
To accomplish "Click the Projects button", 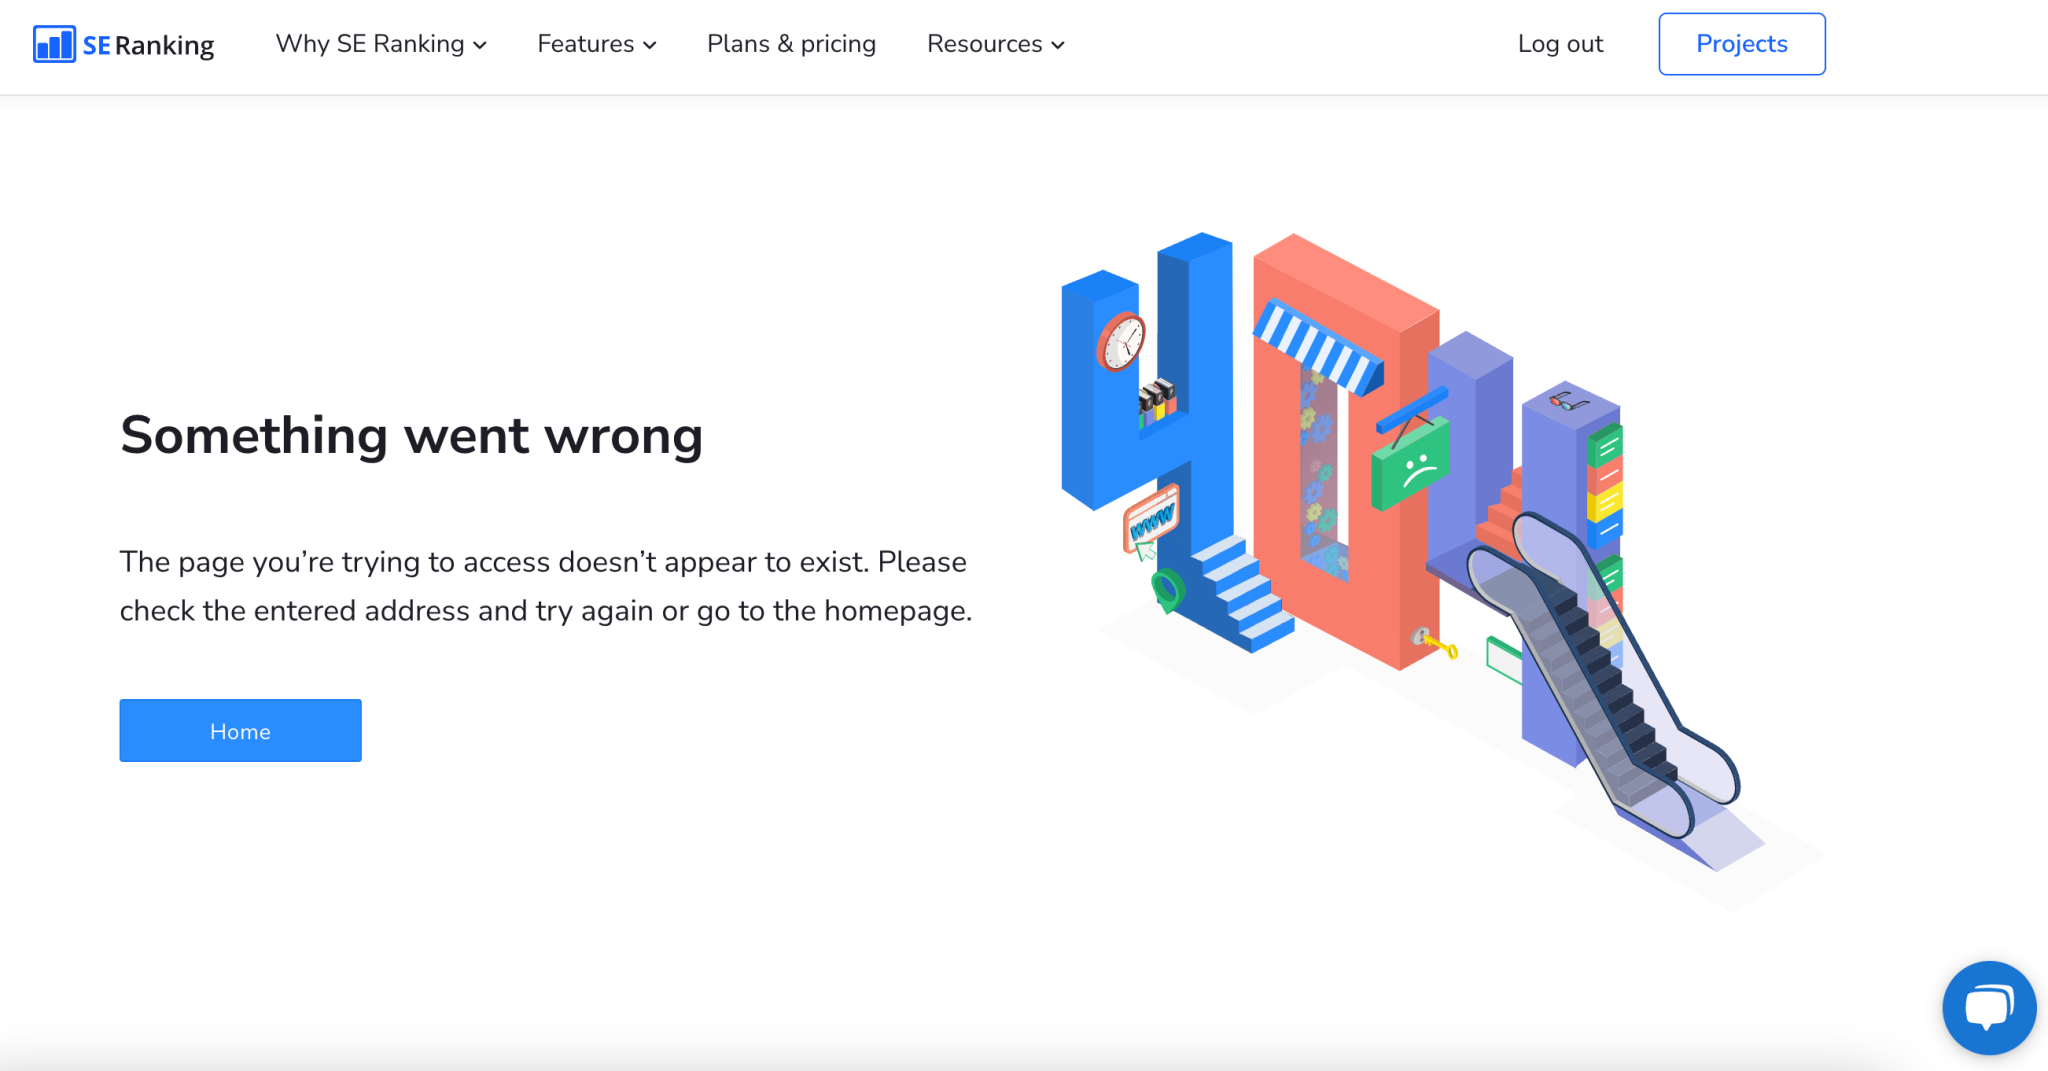I will (1741, 43).
